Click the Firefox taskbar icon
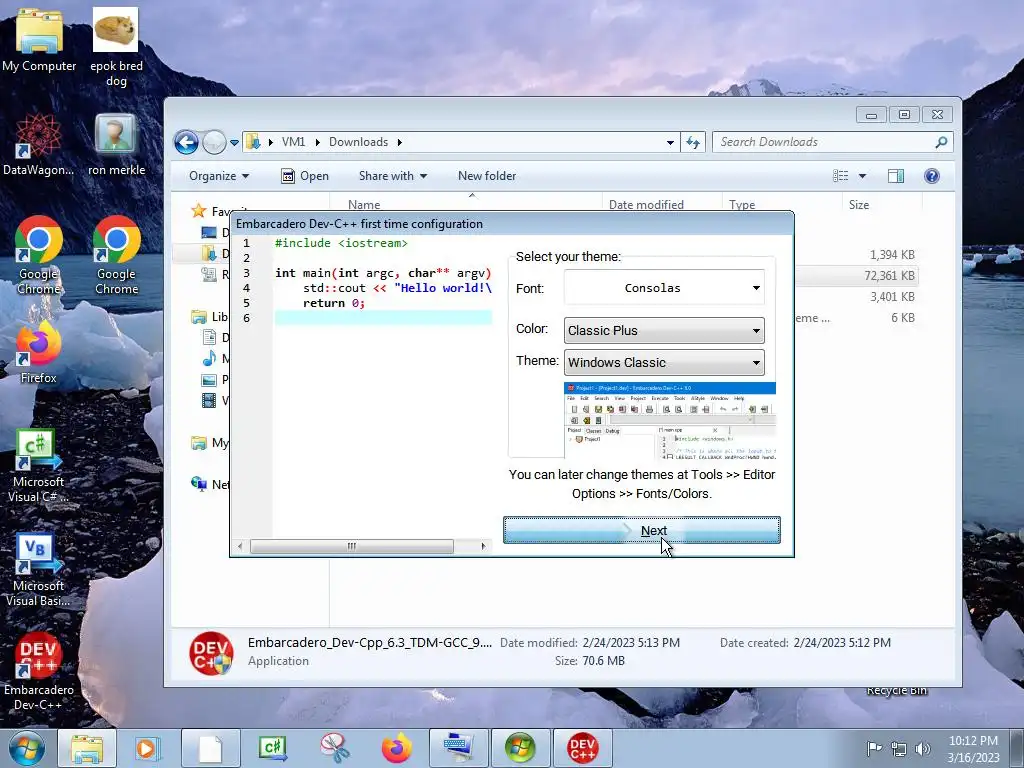 (396, 748)
